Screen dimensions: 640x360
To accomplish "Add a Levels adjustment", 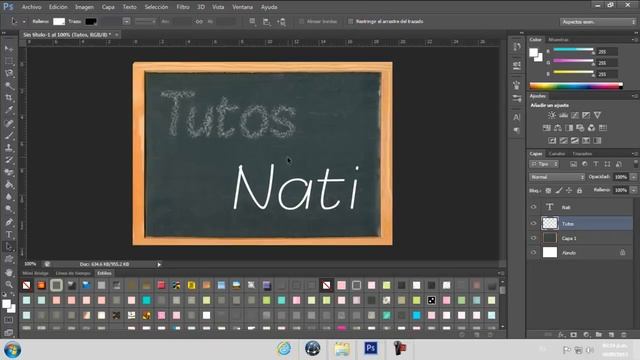I will coord(563,116).
